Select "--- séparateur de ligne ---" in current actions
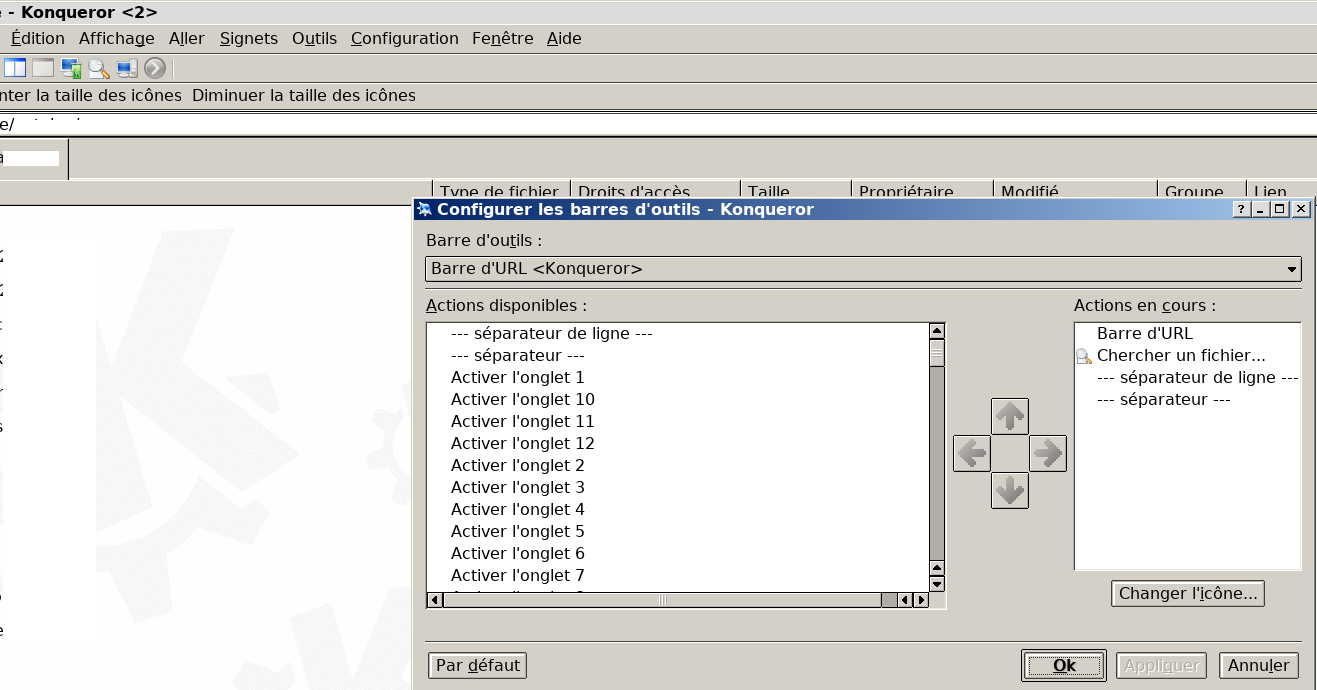This screenshot has height=690, width=1317. click(1197, 377)
